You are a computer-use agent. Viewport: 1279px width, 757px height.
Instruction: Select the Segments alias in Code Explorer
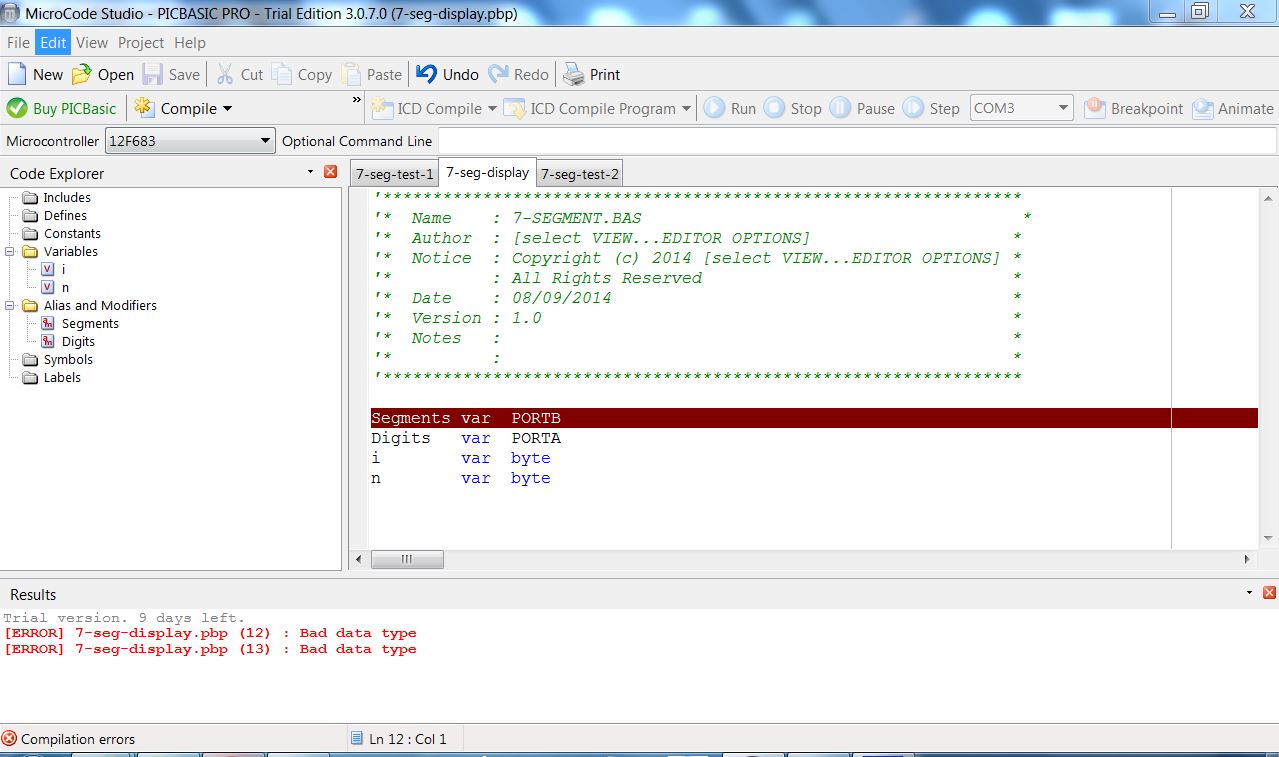(89, 324)
